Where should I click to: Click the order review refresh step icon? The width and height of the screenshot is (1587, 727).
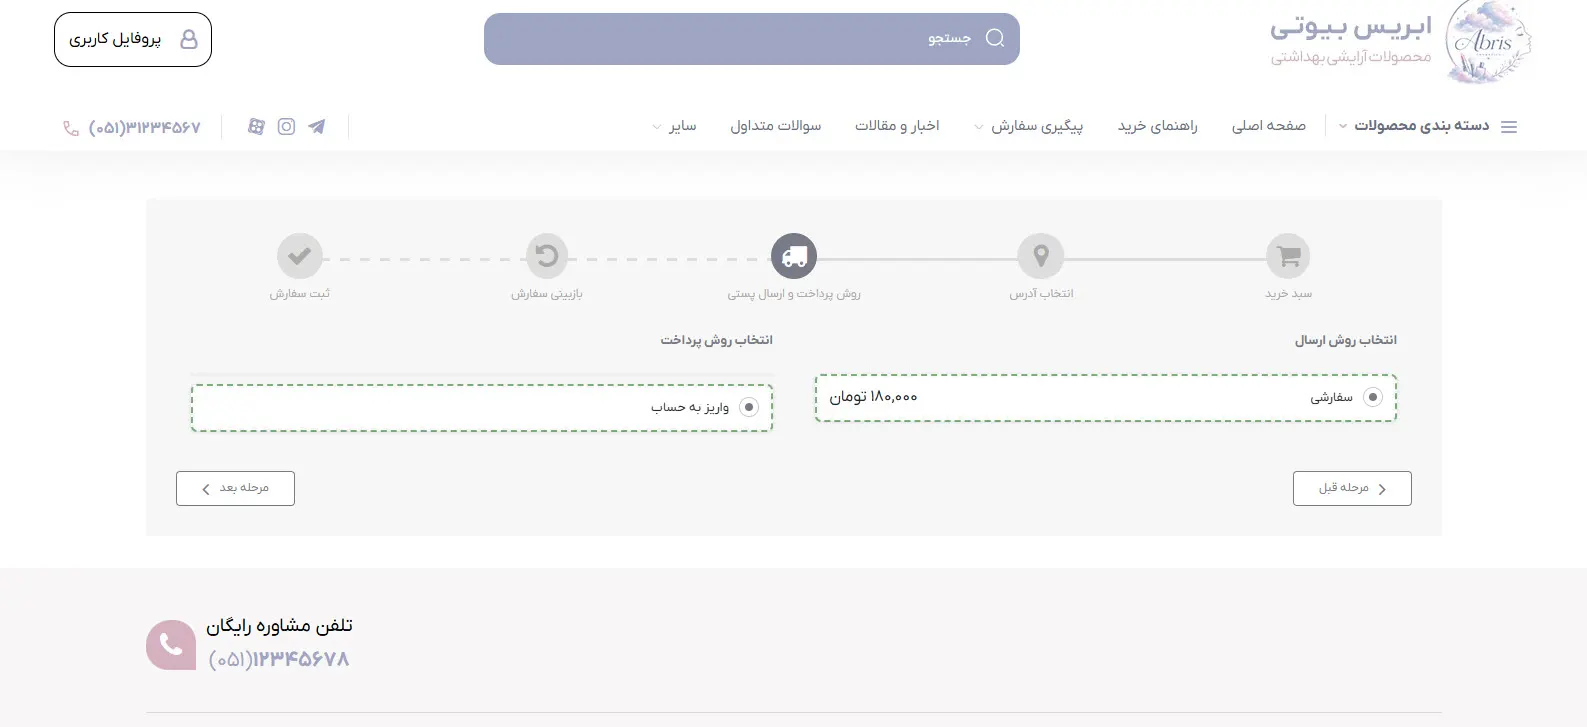pyautogui.click(x=547, y=257)
